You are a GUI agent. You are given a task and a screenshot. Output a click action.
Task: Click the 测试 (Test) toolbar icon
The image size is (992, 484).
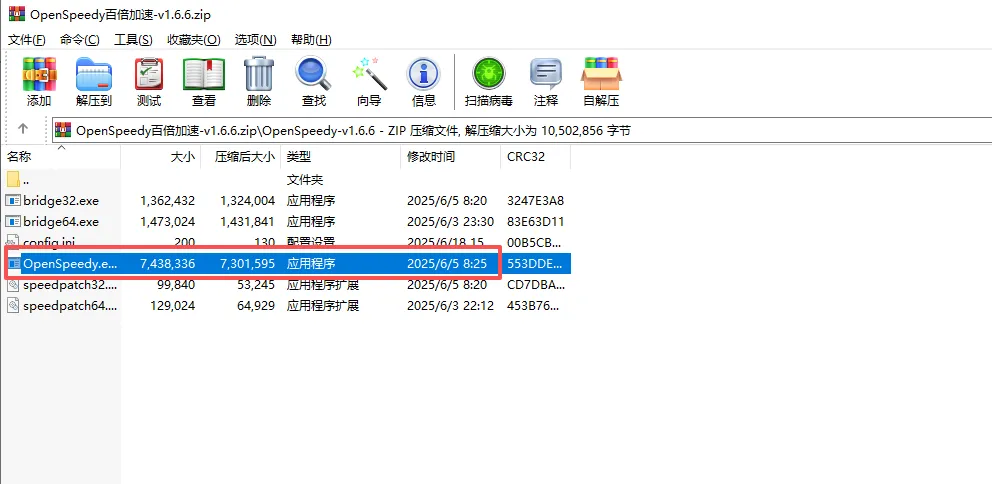(x=149, y=74)
